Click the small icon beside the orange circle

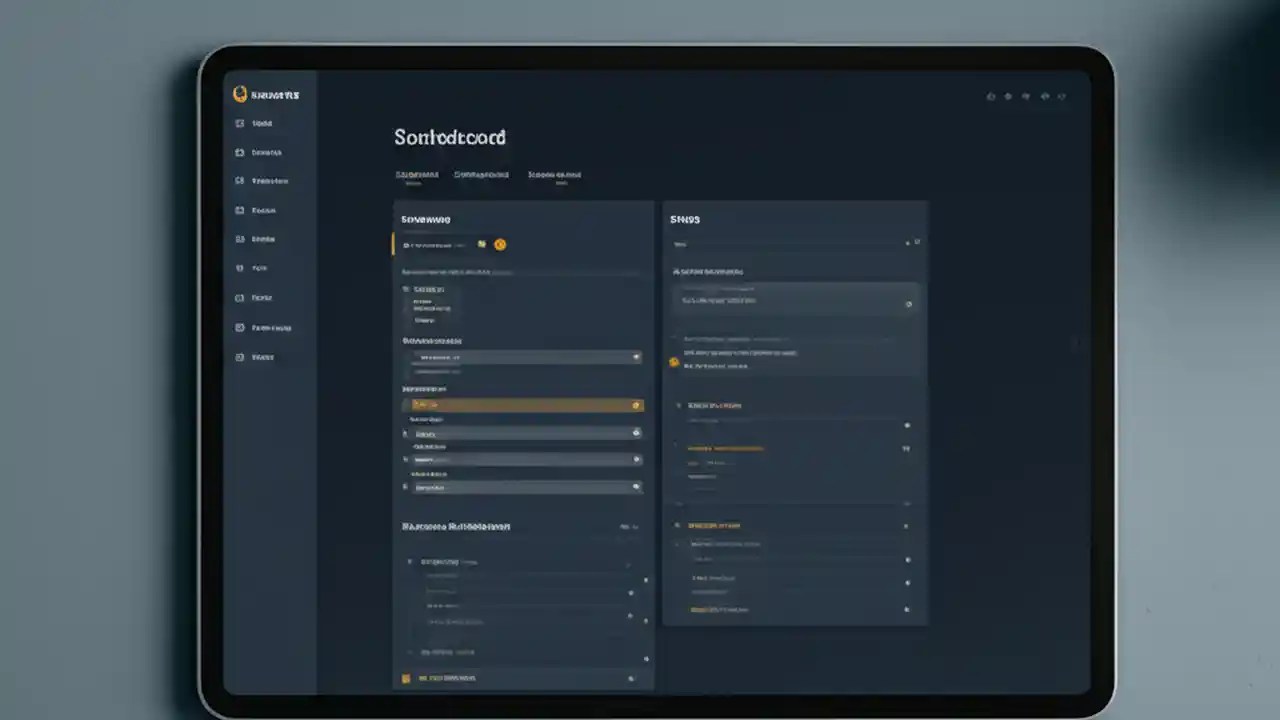(x=481, y=244)
